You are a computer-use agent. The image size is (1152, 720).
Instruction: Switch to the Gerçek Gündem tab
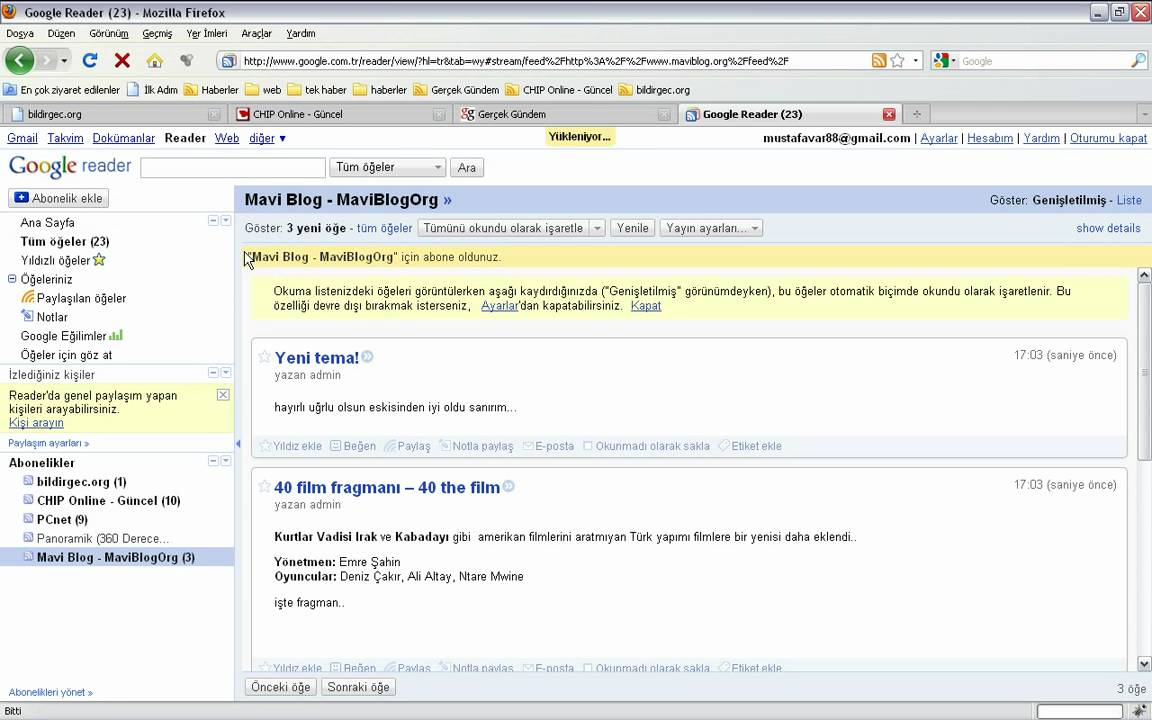(x=564, y=114)
